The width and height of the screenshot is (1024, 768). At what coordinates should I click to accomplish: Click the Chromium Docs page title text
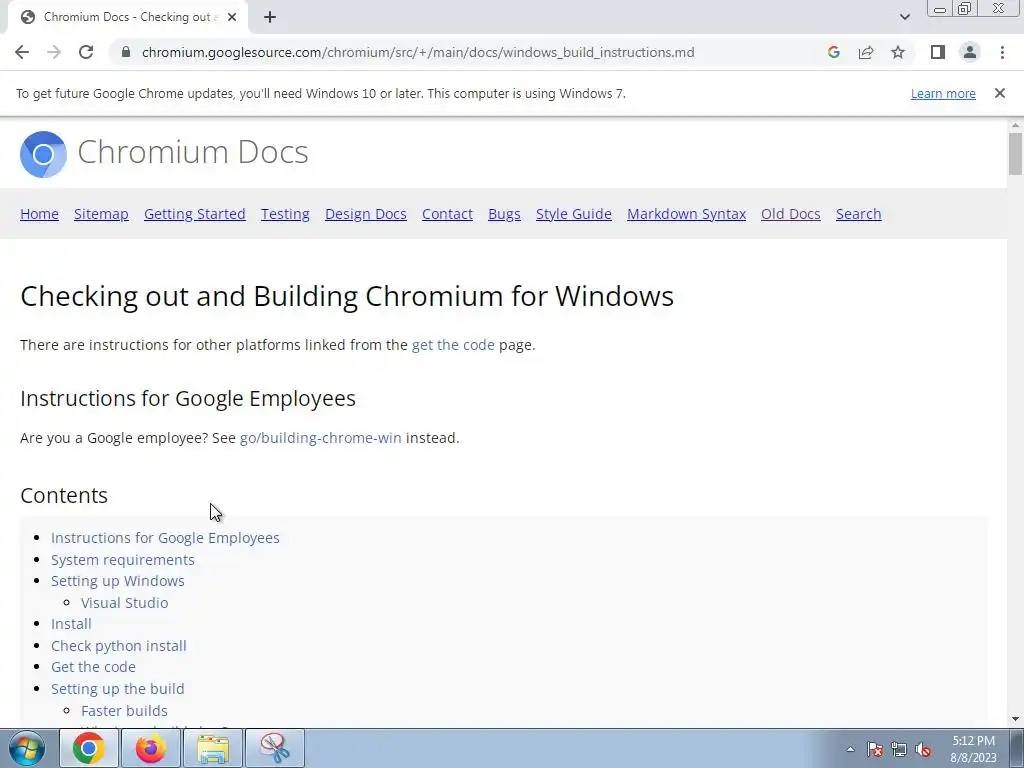pyautogui.click(x=193, y=152)
